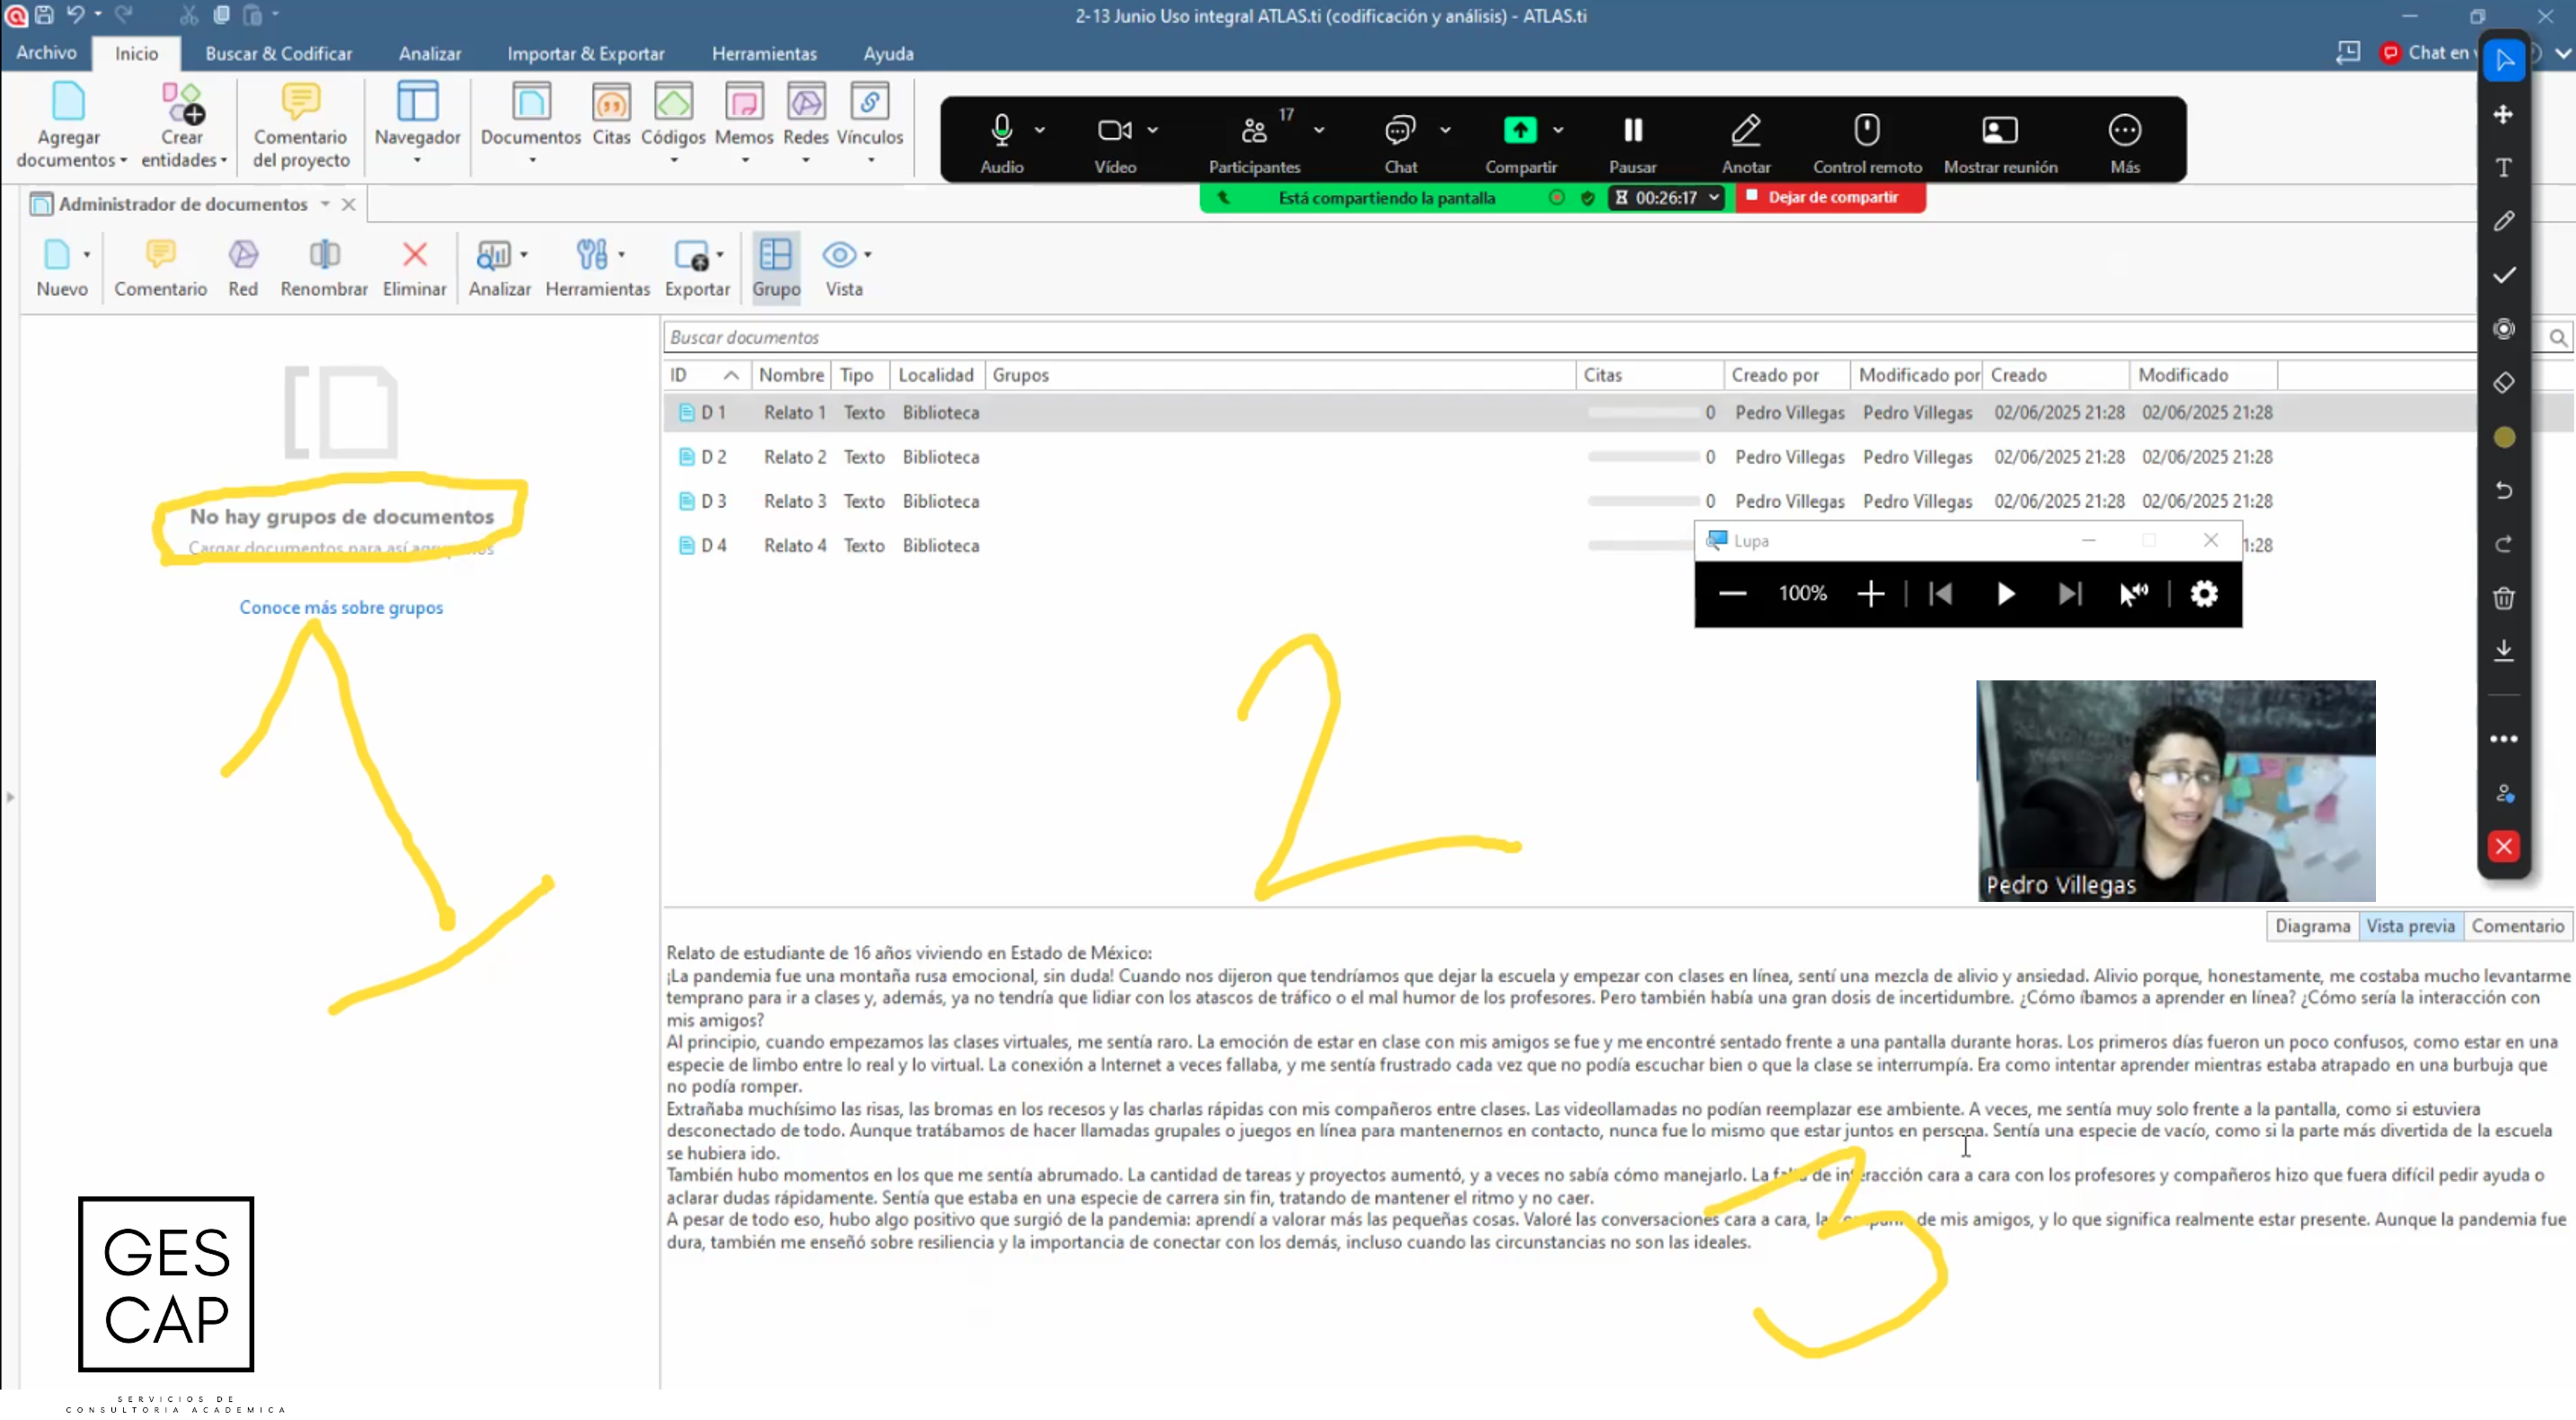
Task: Click Lupa play reading button
Action: pyautogui.click(x=2005, y=594)
